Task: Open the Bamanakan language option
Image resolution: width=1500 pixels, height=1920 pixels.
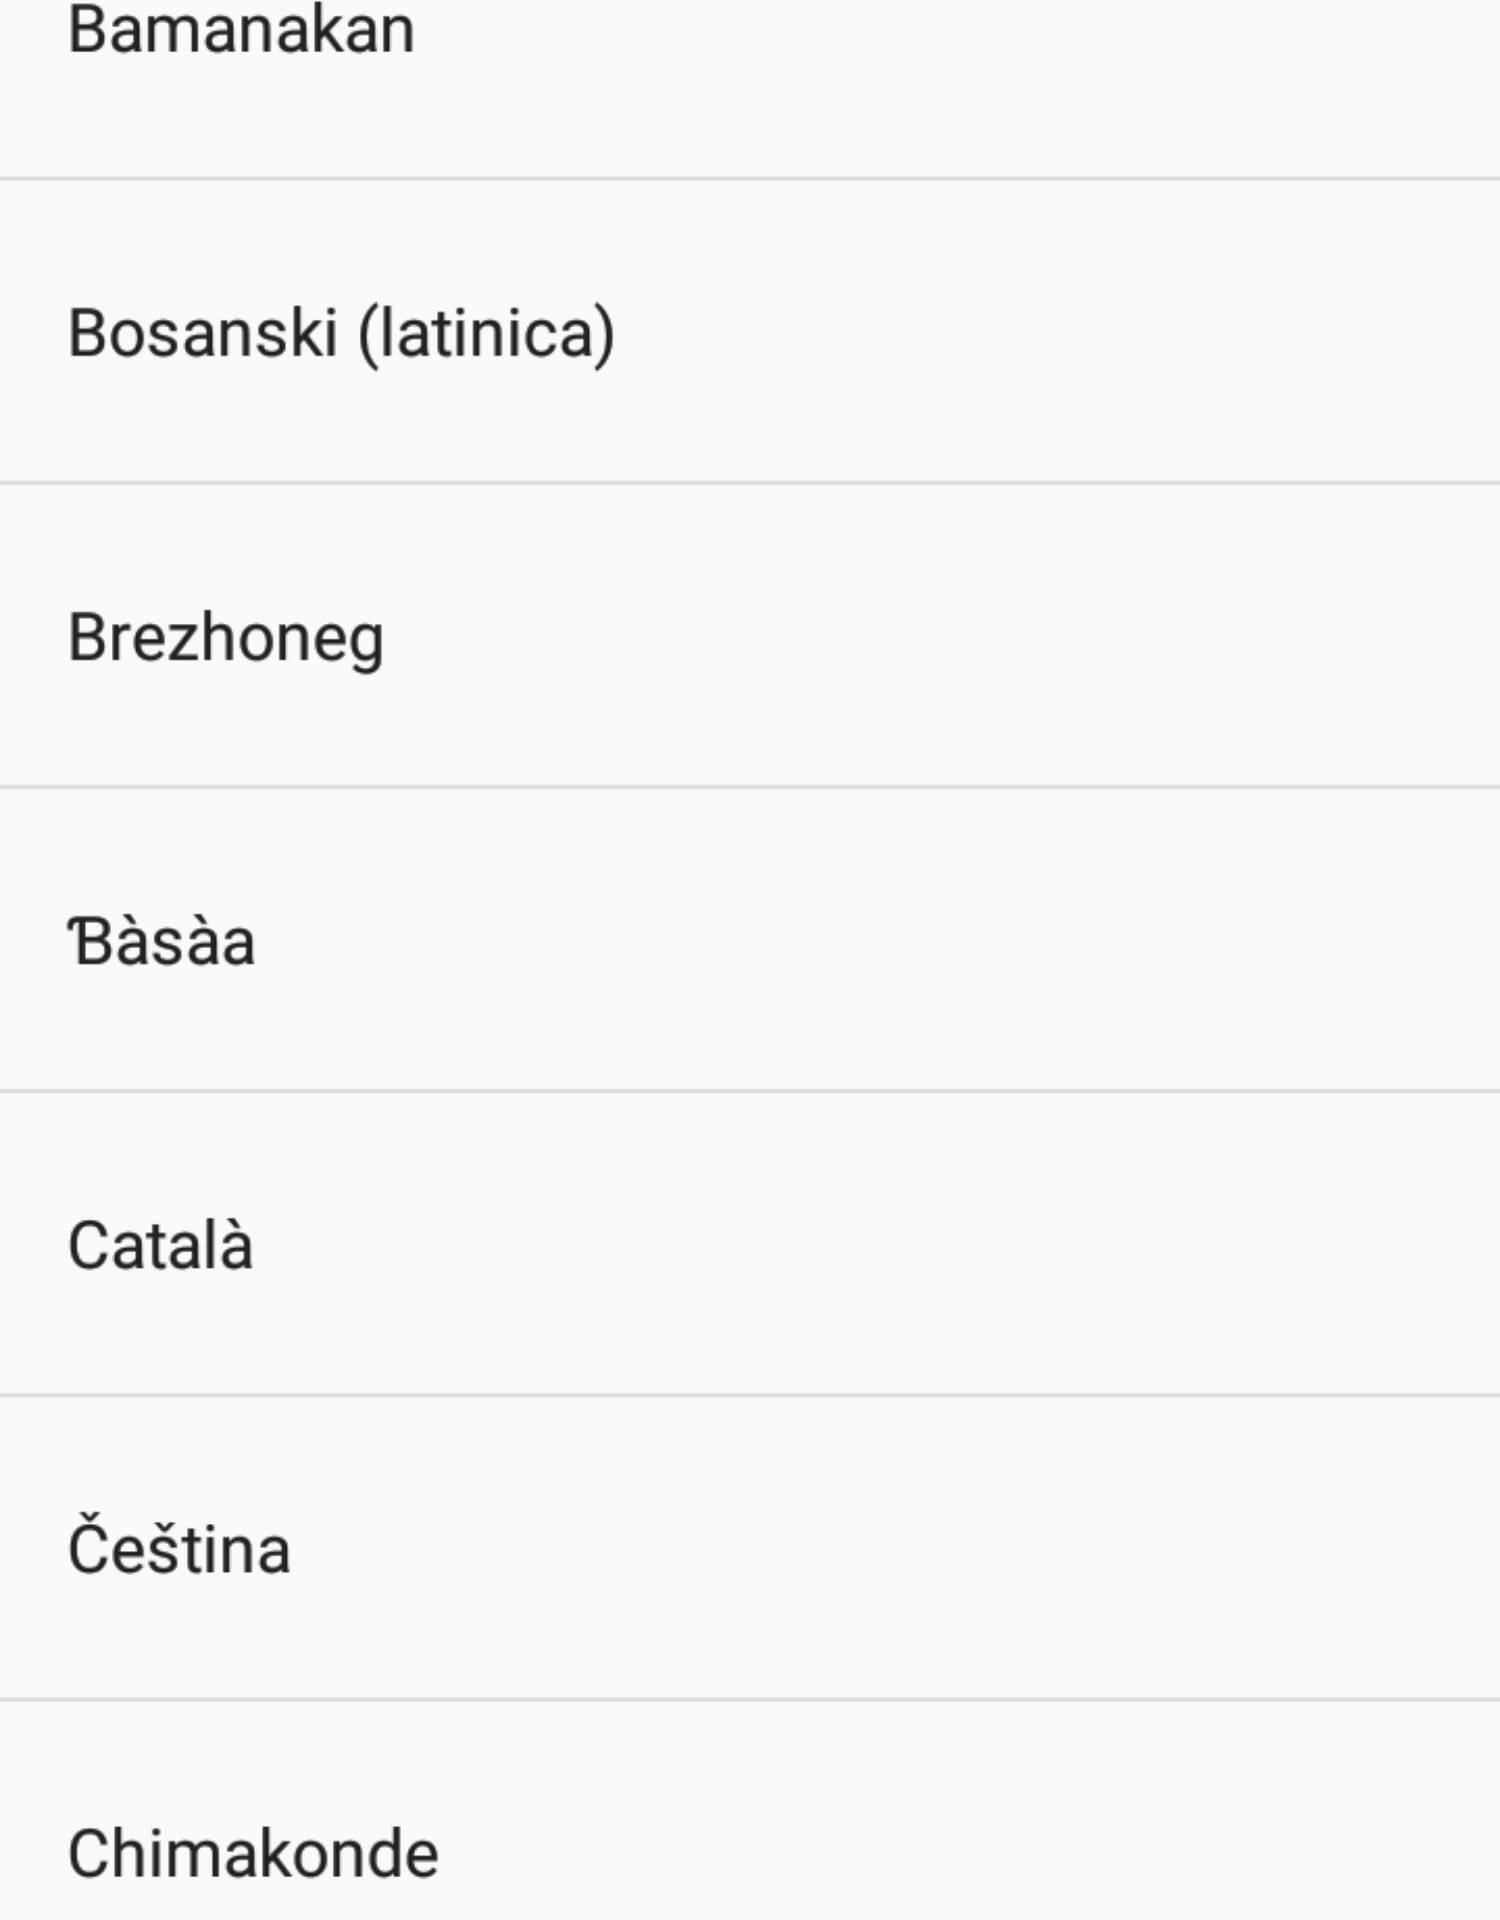Action: 241,30
